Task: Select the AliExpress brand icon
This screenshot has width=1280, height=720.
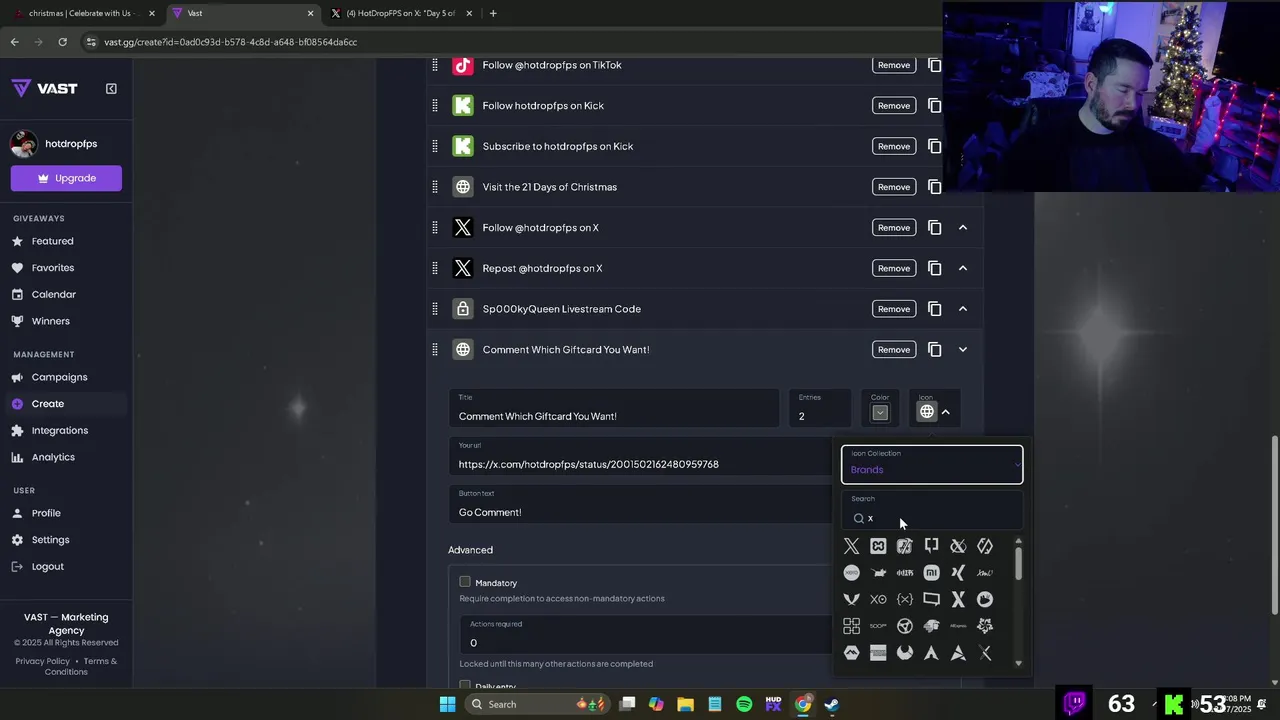Action: [x=958, y=626]
